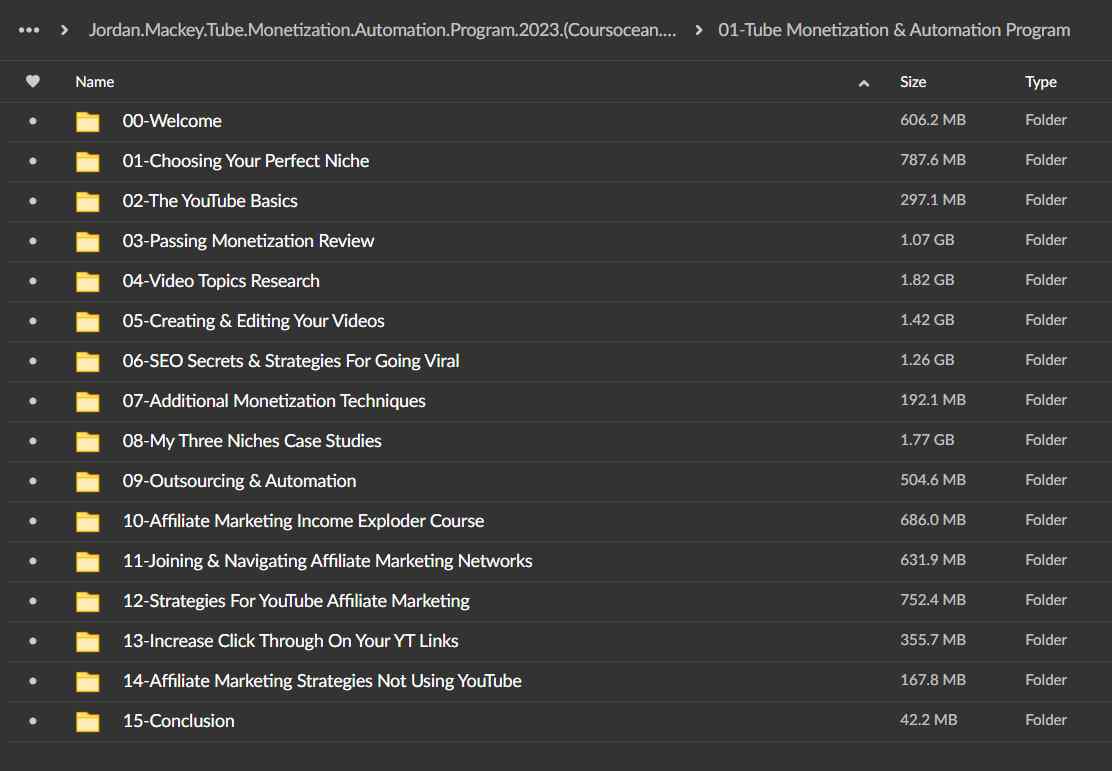Screen dimensions: 1112x771
Task: Sort list by Type column header
Action: (x=1040, y=82)
